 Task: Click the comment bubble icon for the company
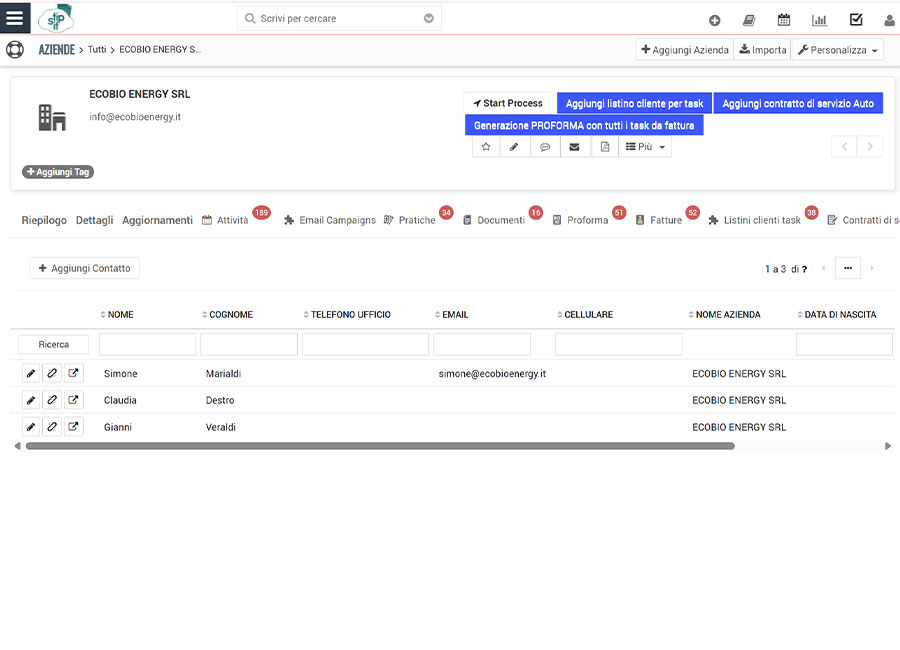click(x=545, y=146)
